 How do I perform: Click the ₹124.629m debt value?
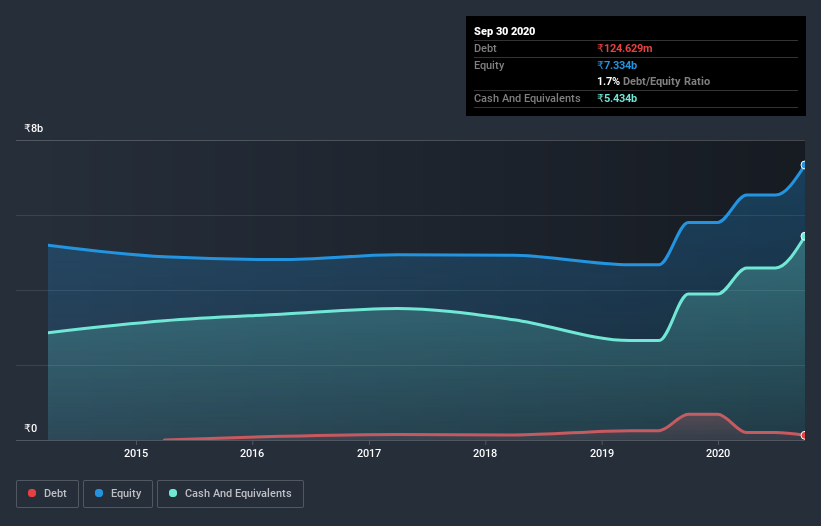coord(625,48)
